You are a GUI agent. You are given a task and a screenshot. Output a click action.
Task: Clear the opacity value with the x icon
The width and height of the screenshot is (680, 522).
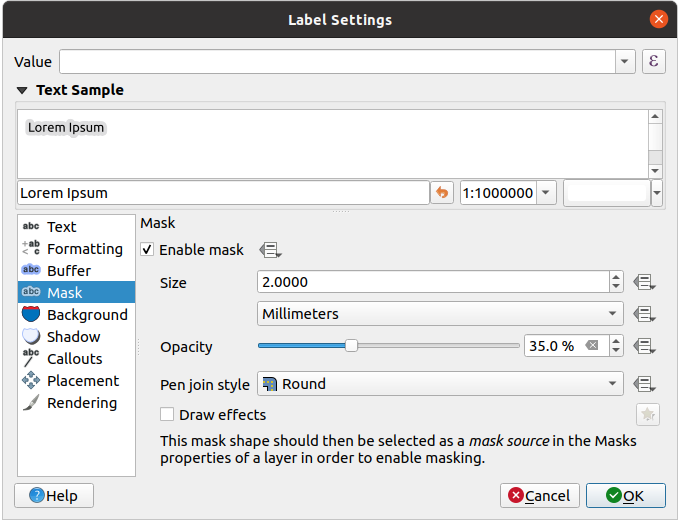tap(592, 346)
